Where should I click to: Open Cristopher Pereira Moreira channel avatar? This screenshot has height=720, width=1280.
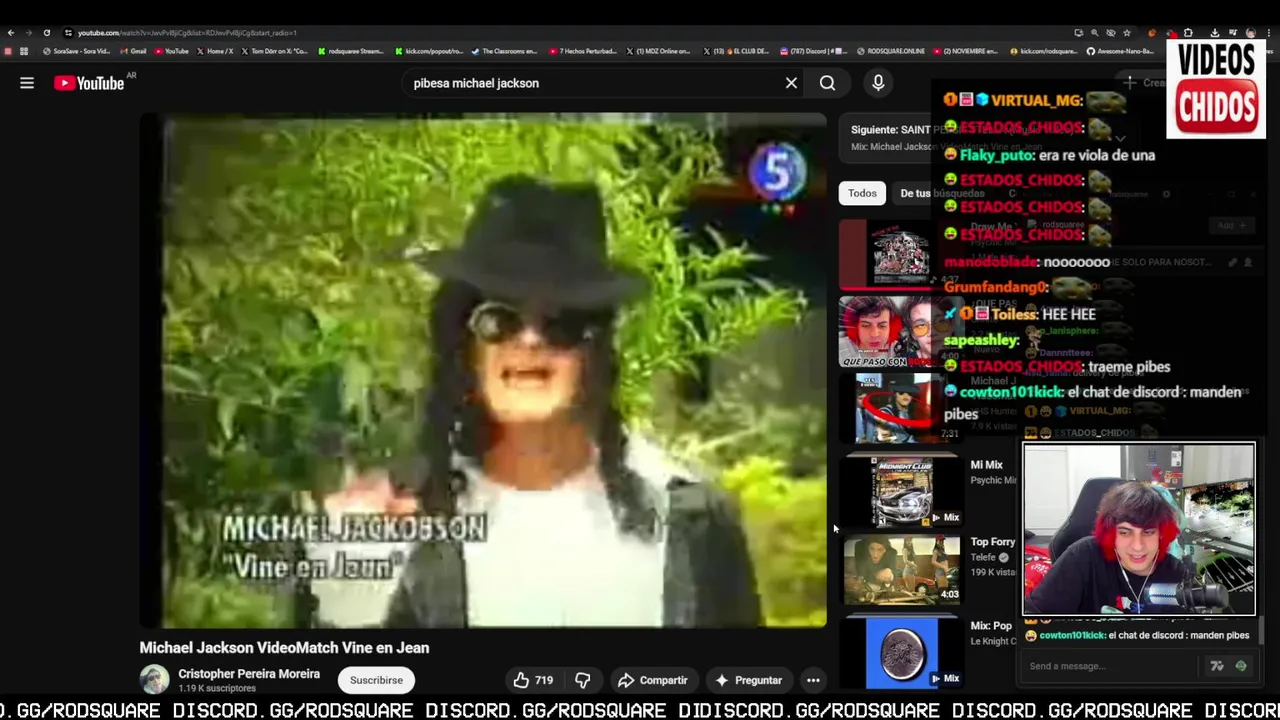coord(154,680)
